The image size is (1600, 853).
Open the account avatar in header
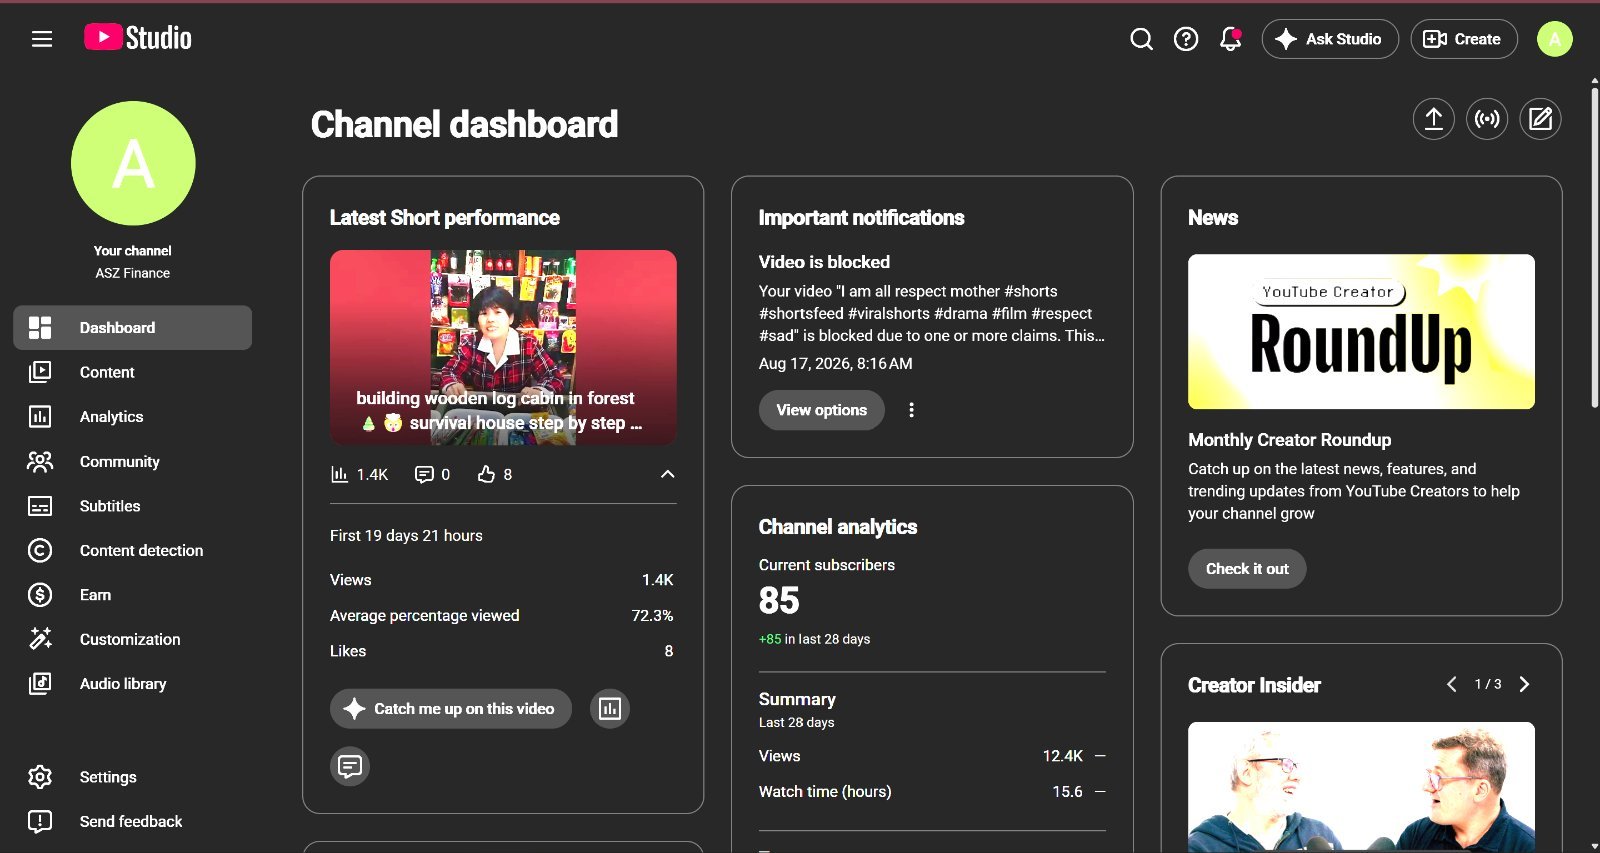pos(1554,39)
